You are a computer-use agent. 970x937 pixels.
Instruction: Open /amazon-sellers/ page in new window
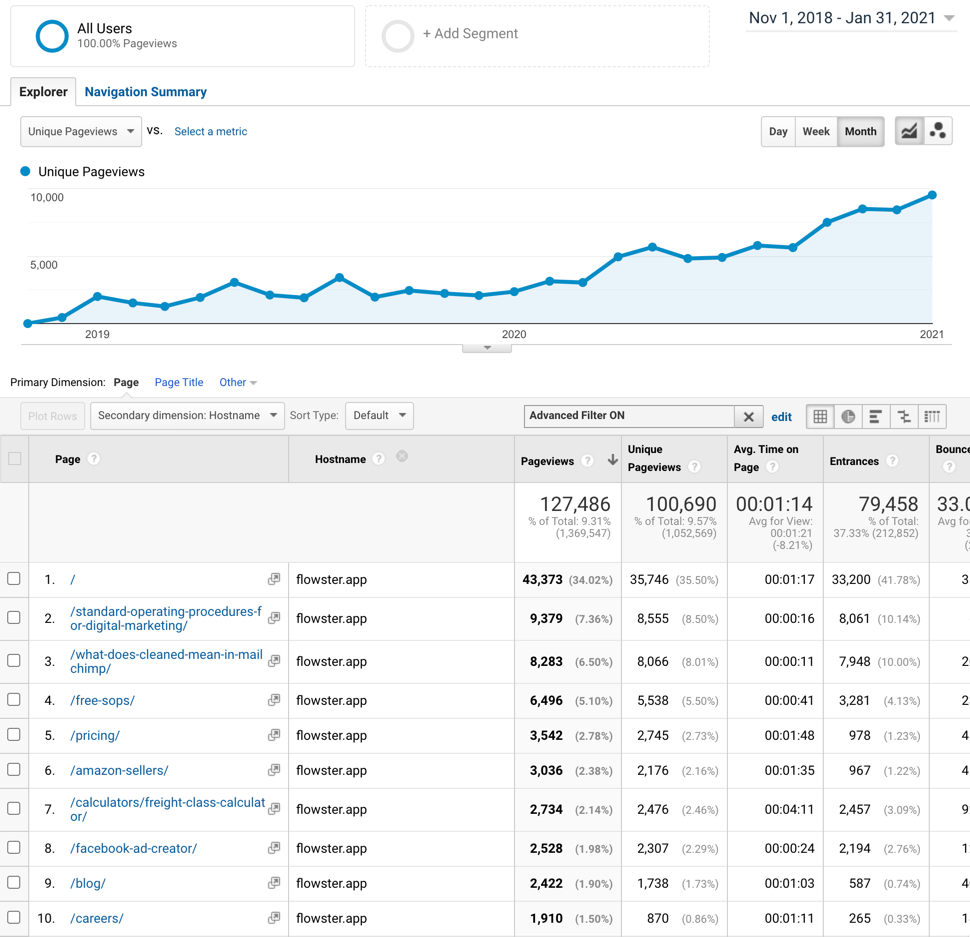click(273, 770)
